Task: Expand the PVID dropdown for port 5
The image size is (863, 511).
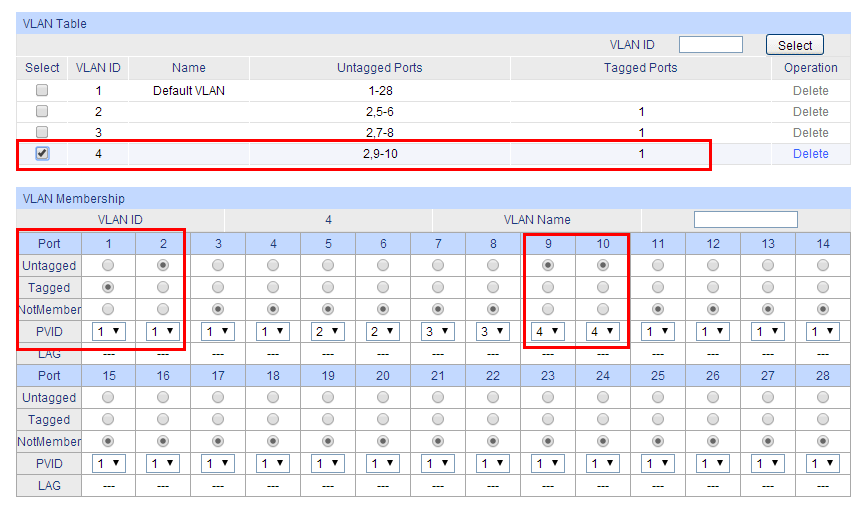Action: coord(328,331)
